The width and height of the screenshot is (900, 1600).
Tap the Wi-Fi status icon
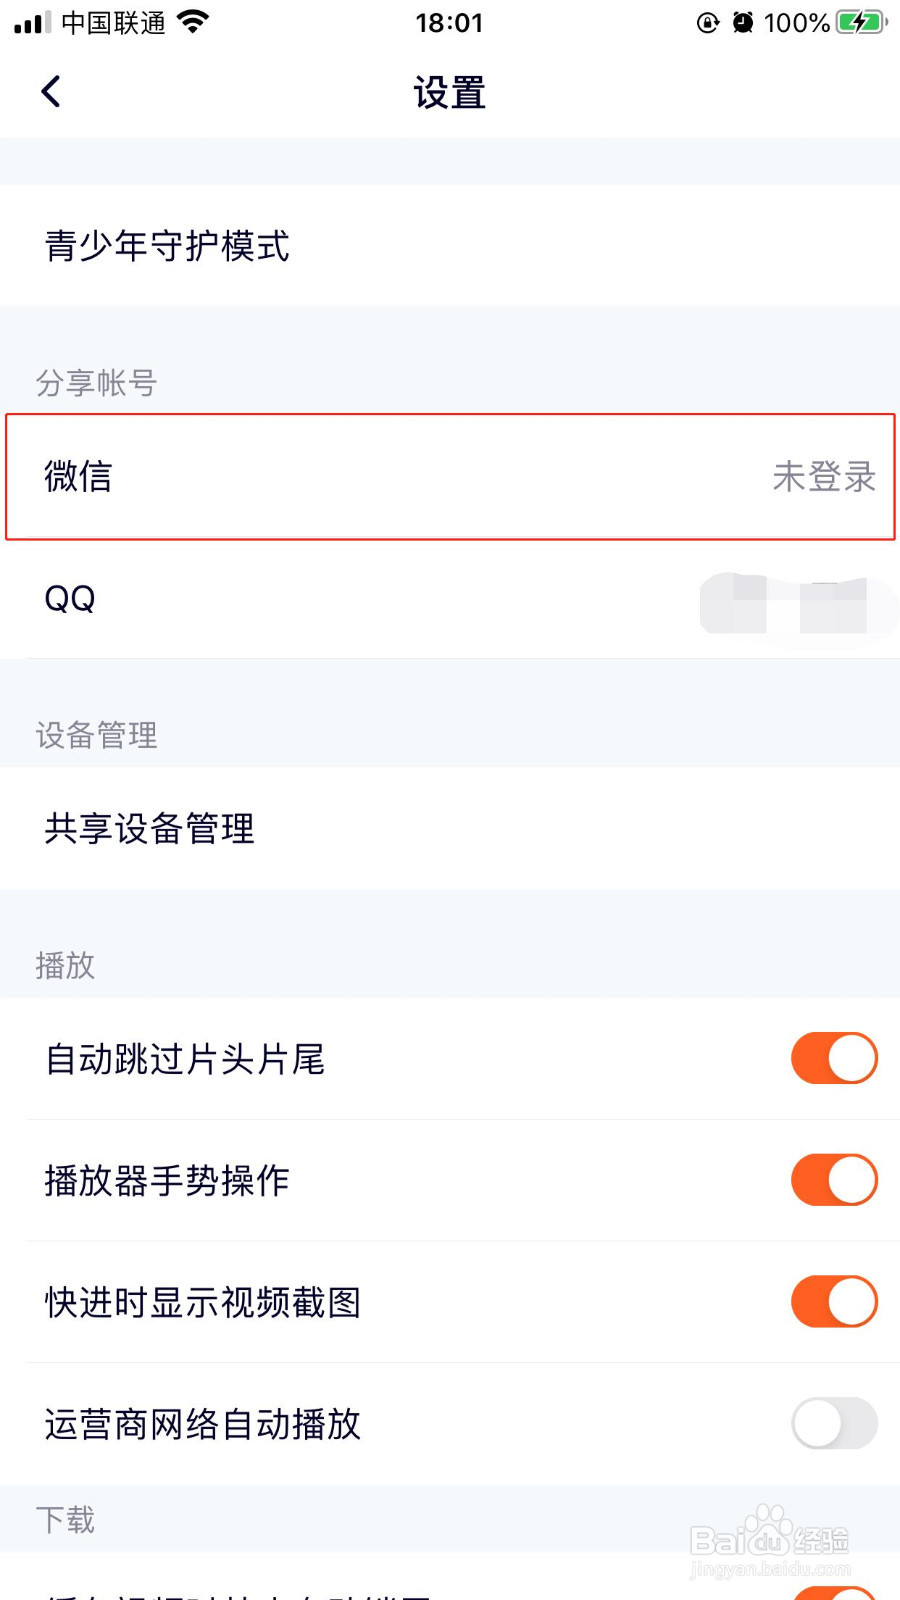[193, 21]
